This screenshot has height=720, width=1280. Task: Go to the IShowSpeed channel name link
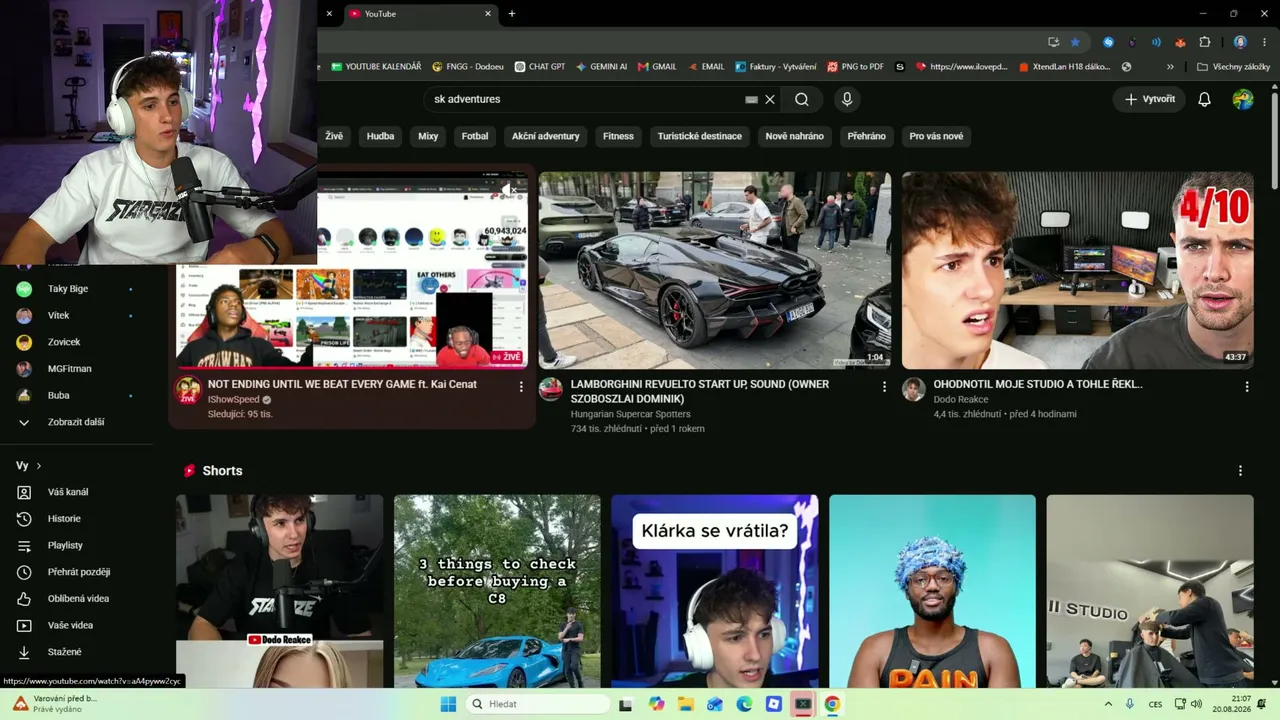tap(234, 399)
